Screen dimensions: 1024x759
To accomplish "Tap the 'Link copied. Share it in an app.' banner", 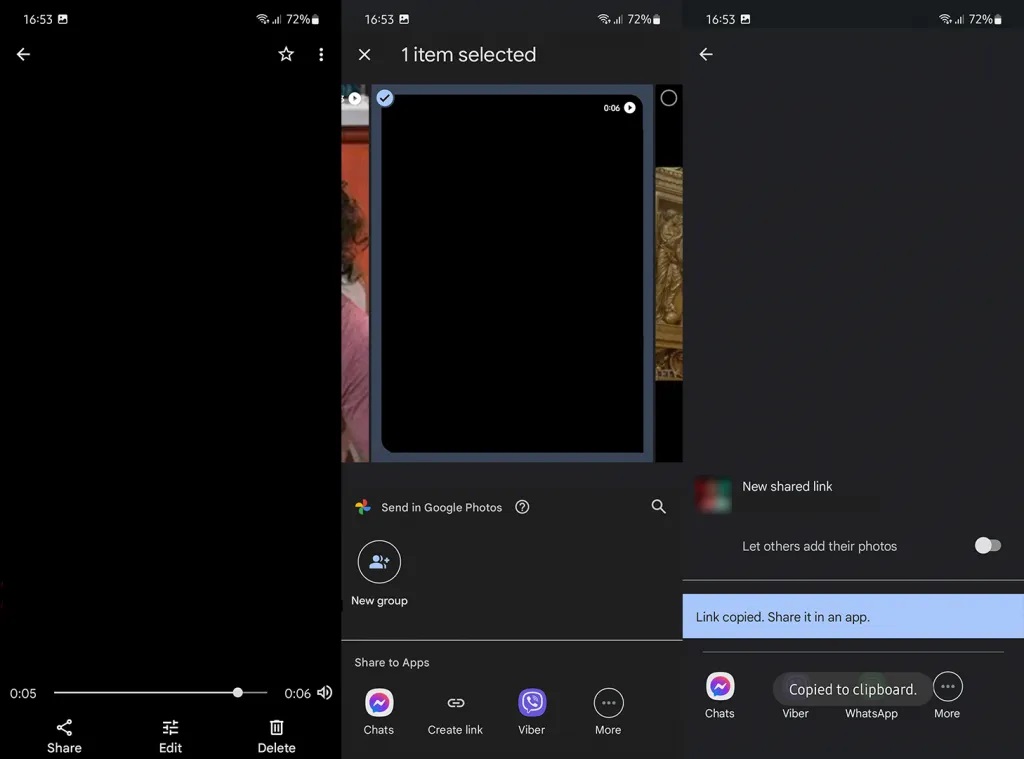I will coord(853,616).
